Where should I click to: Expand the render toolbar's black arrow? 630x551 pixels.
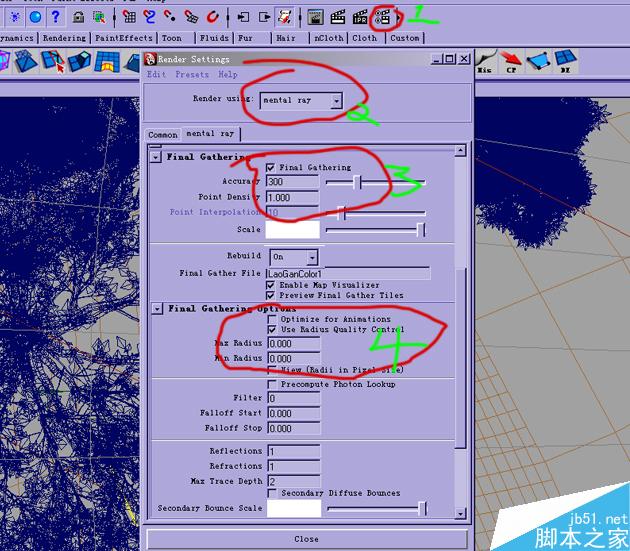pos(398,17)
